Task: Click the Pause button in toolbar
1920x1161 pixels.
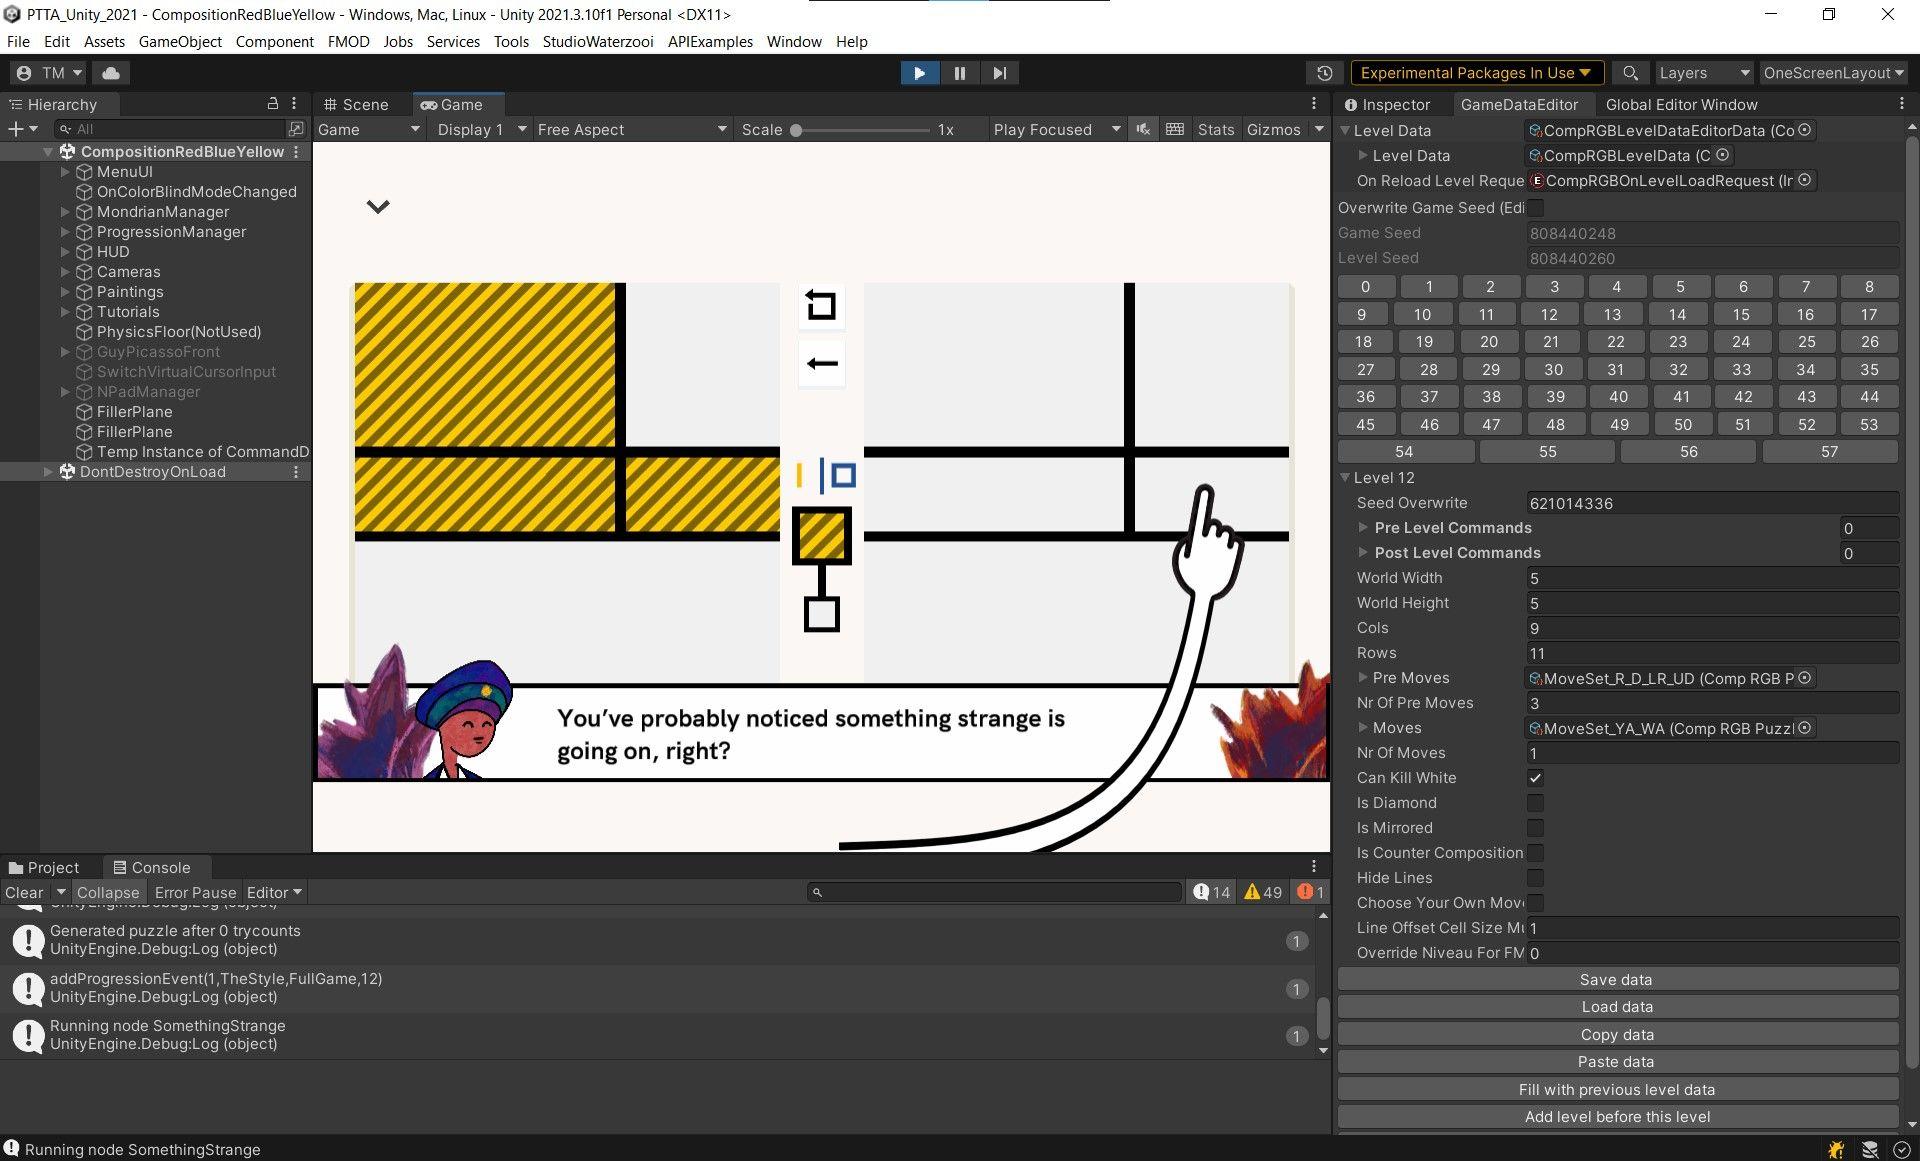Action: tap(960, 73)
